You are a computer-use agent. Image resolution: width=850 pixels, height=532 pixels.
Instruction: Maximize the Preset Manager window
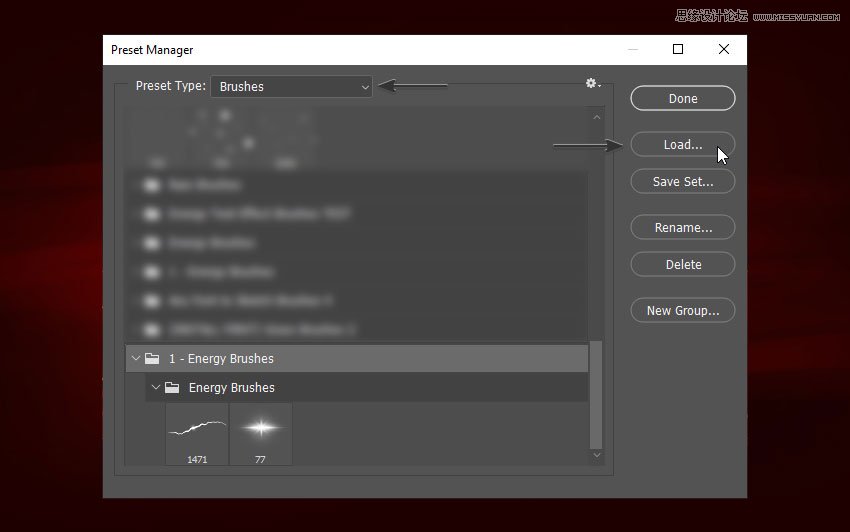(x=678, y=50)
